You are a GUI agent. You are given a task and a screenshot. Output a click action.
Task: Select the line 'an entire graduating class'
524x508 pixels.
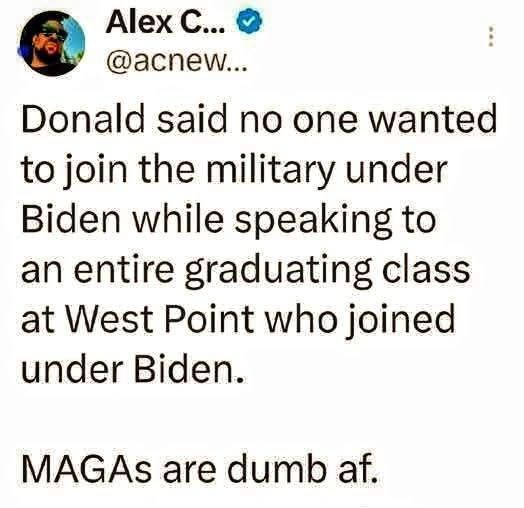(246, 270)
